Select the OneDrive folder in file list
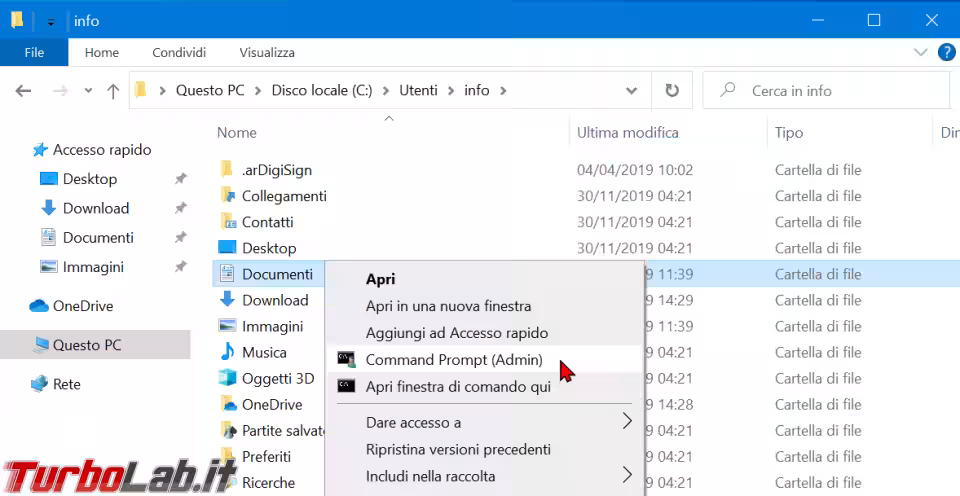Screen dimensions: 960x496 pyautogui.click(x=272, y=405)
